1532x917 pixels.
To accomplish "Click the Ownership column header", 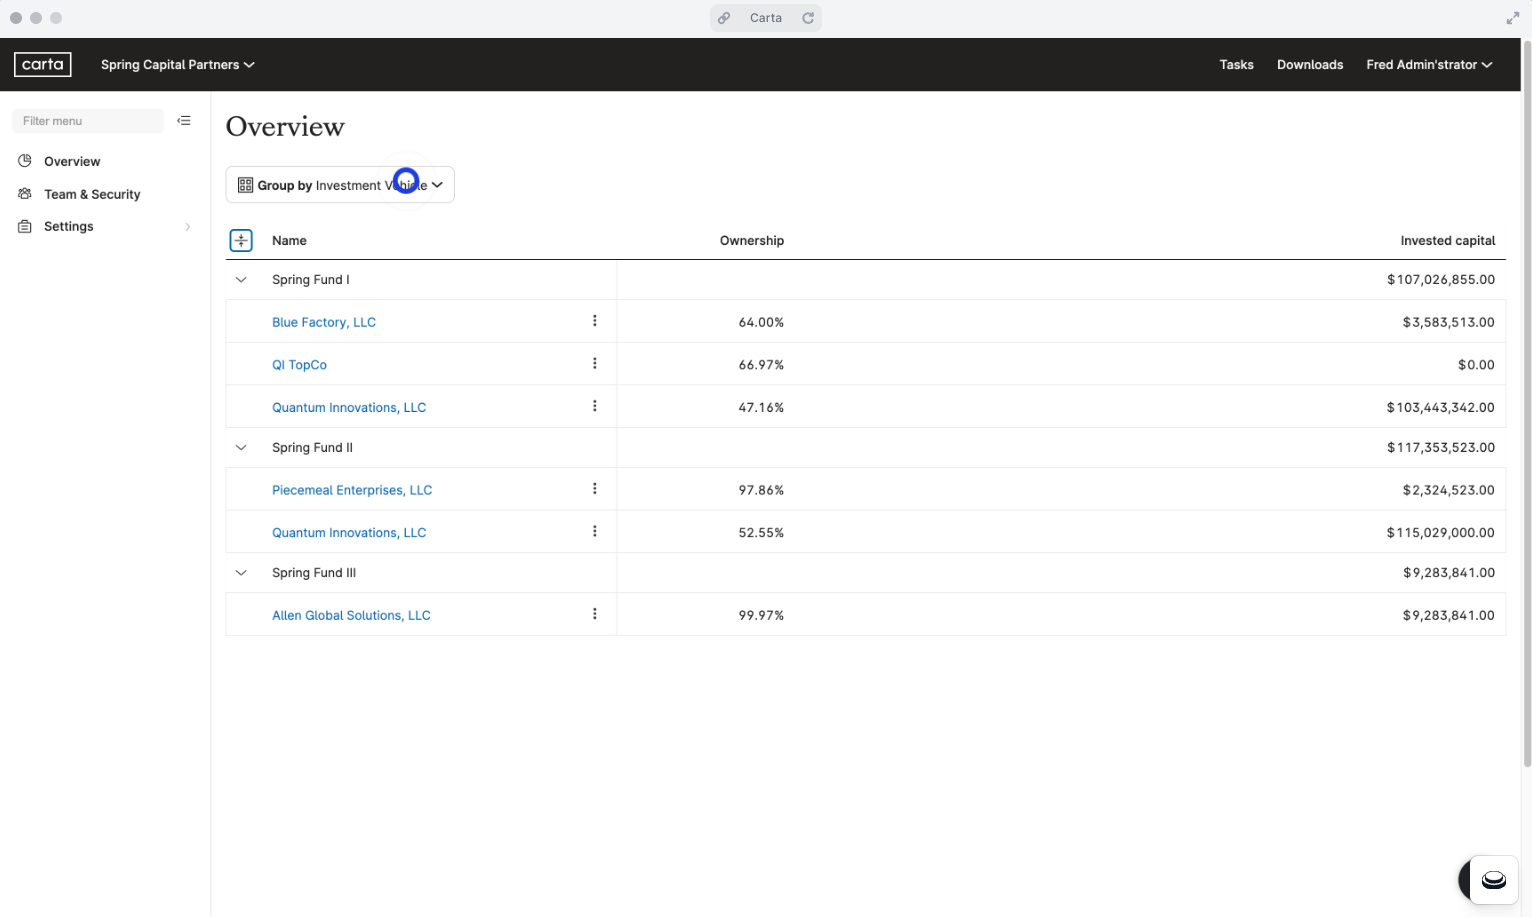I will [x=752, y=241].
